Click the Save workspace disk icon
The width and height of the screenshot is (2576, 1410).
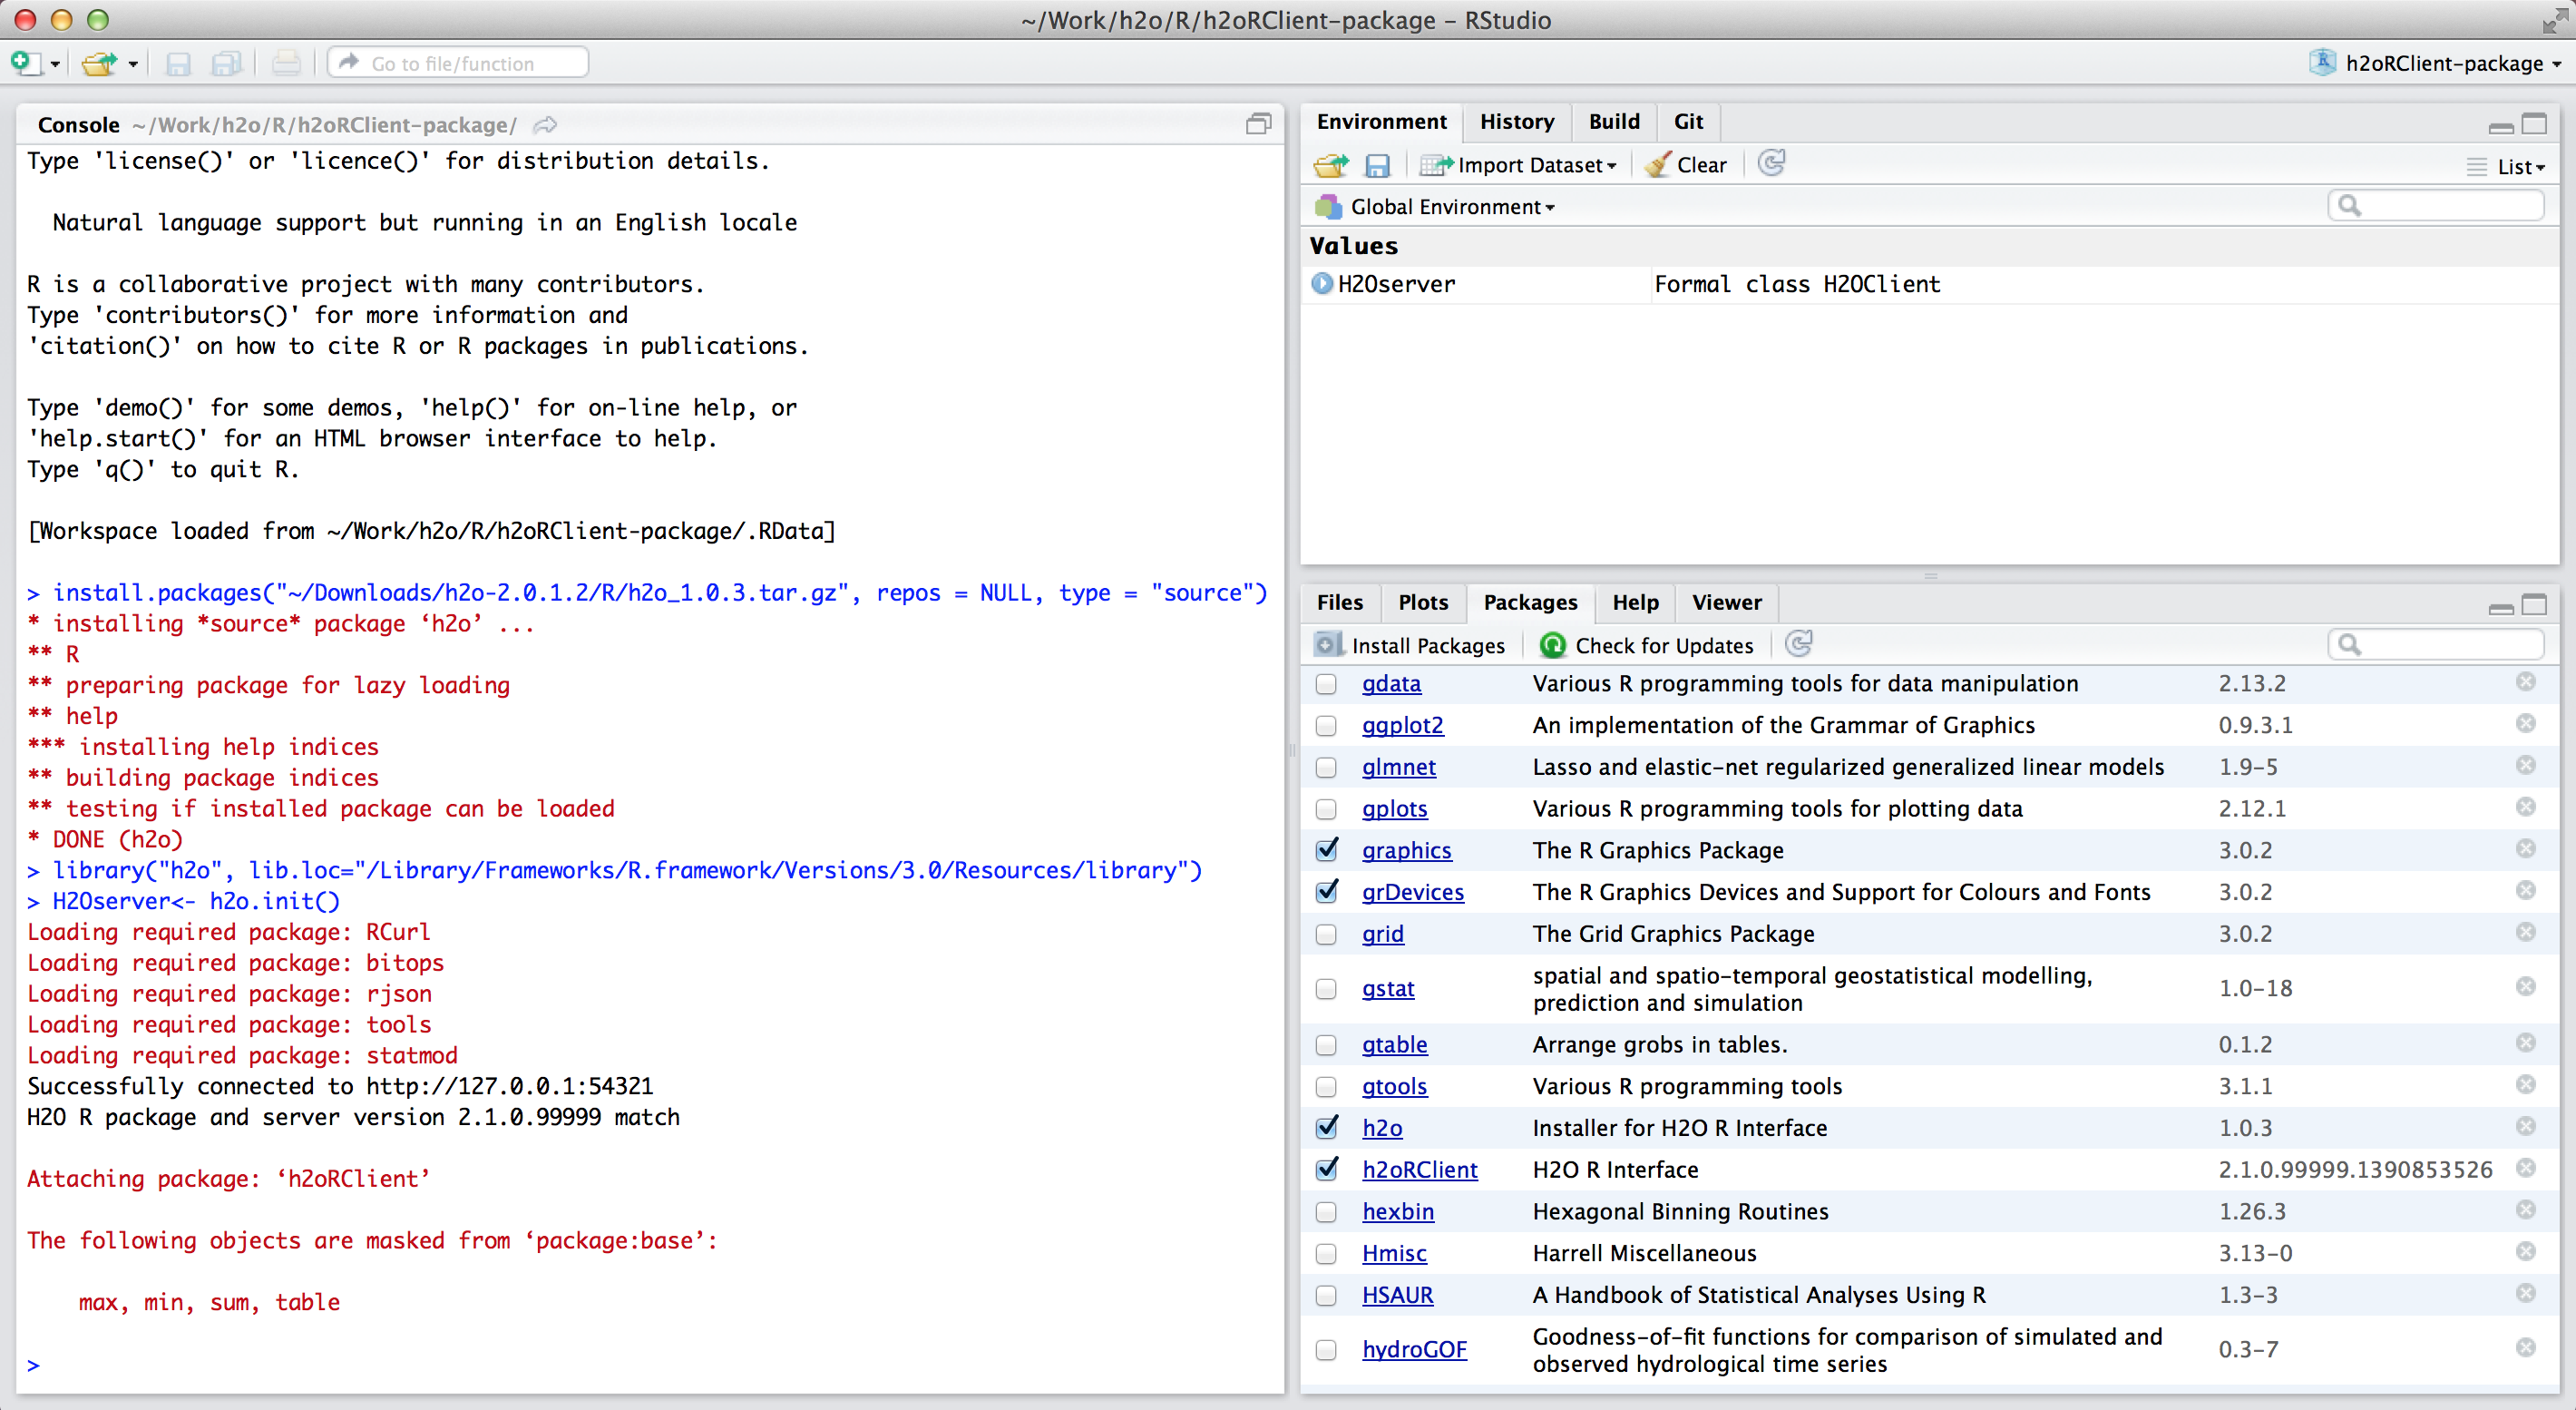(x=1378, y=165)
